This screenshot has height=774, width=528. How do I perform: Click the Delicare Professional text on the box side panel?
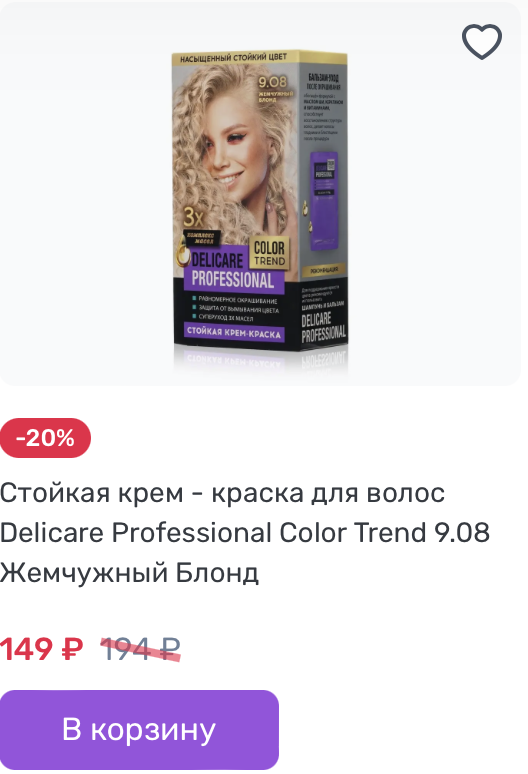[323, 327]
